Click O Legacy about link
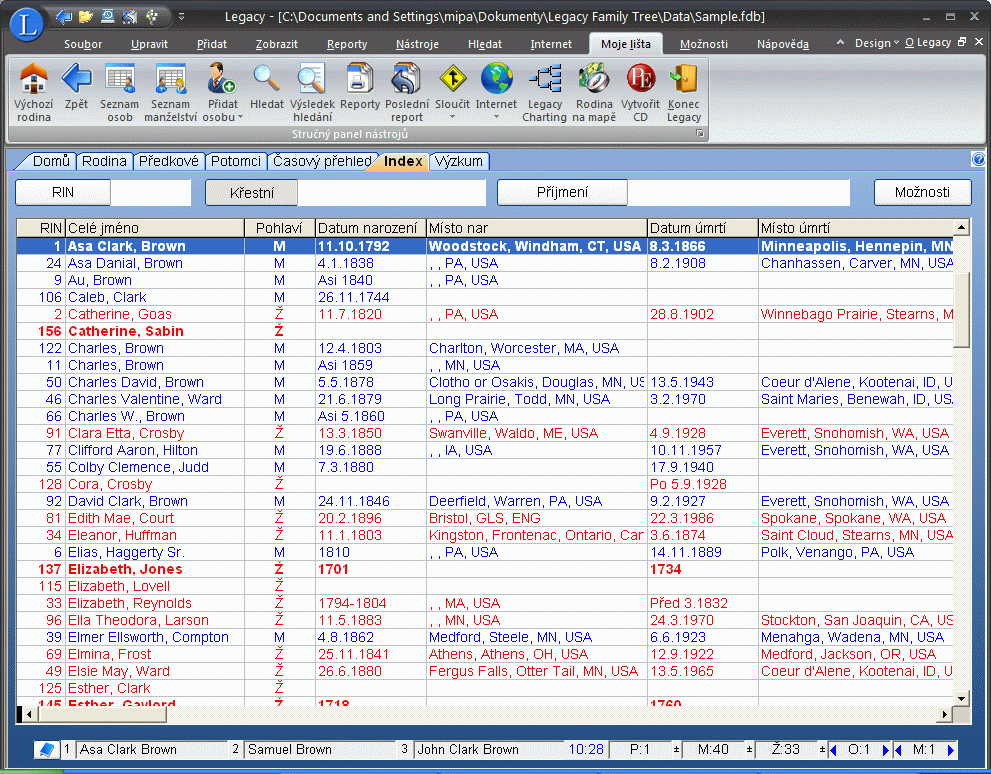The width and height of the screenshot is (991, 774). click(x=928, y=42)
